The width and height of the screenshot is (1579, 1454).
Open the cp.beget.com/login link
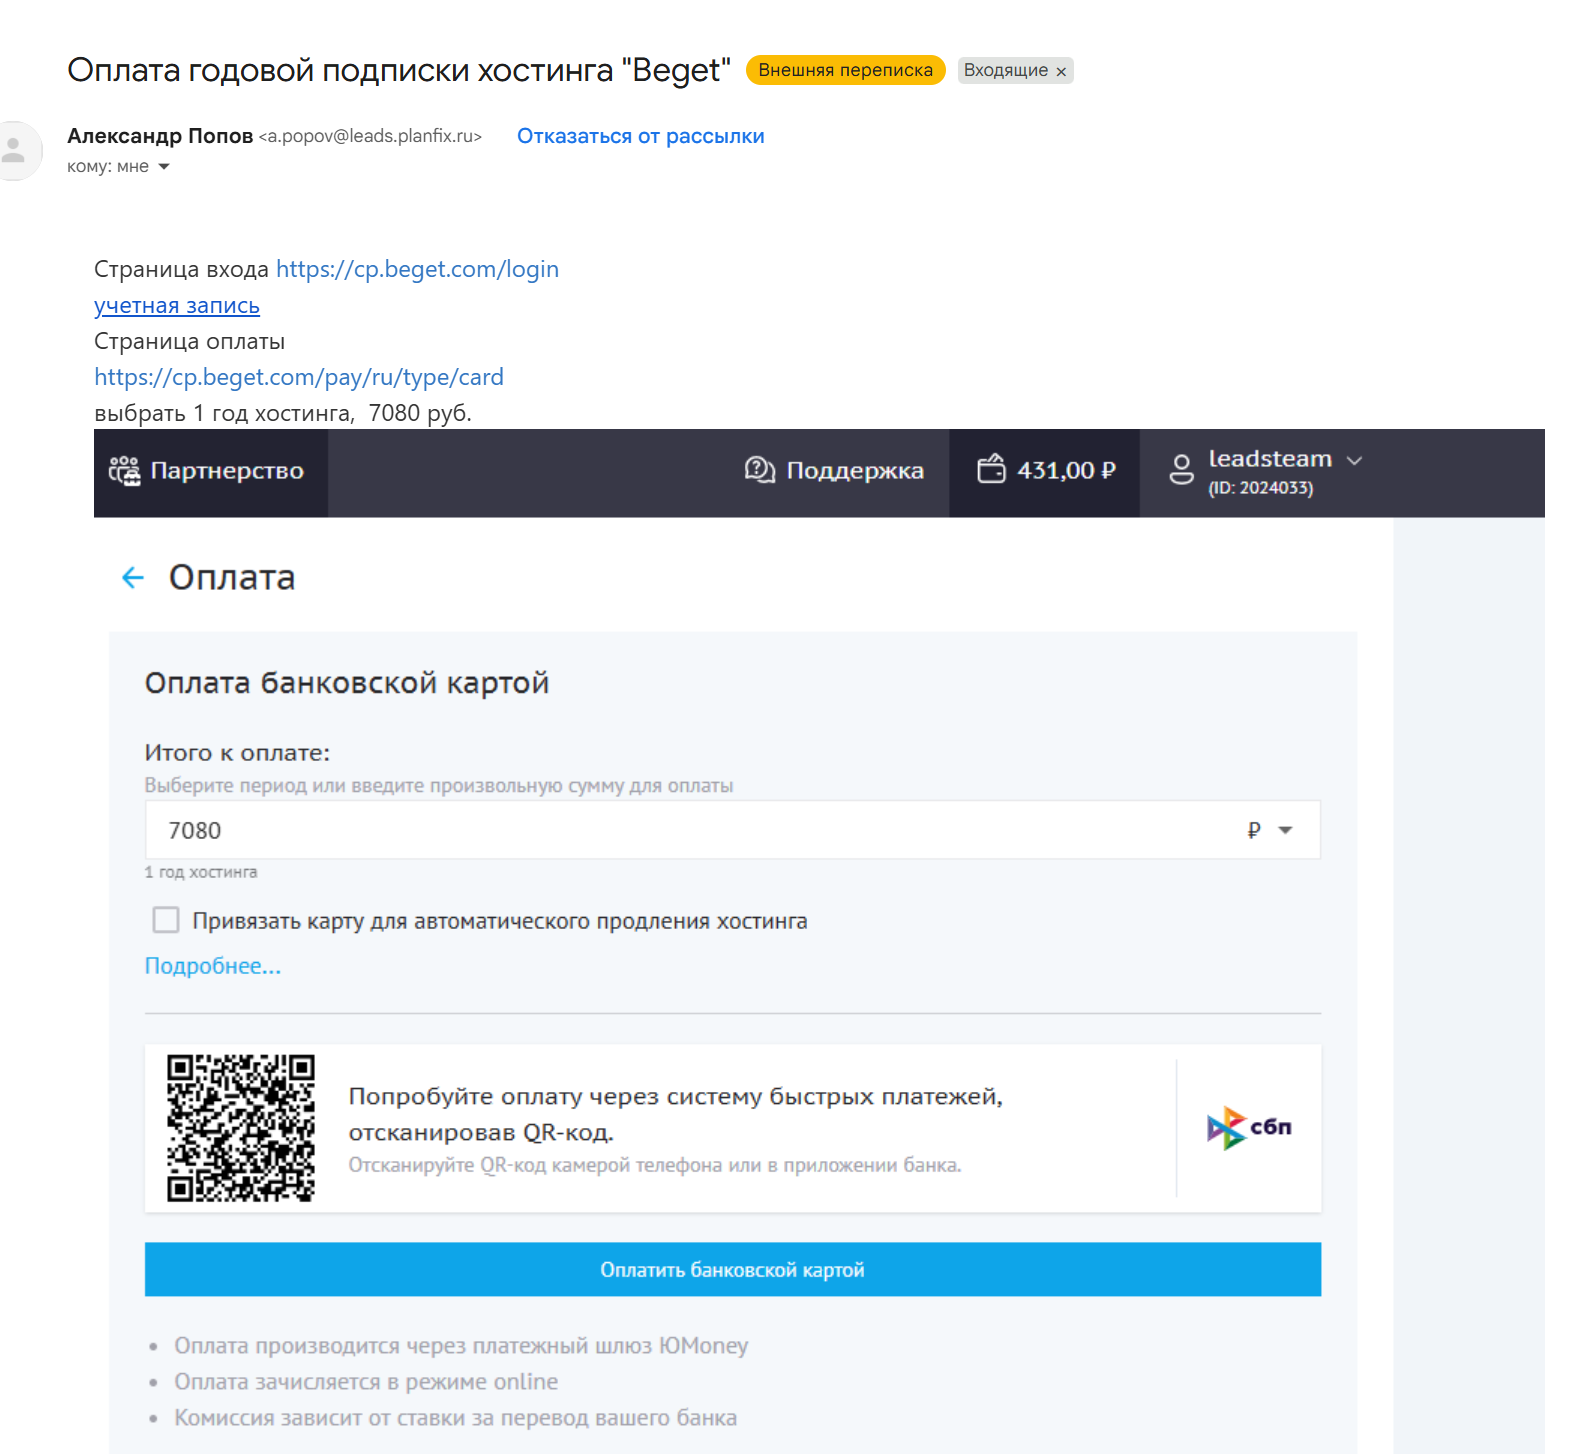click(x=417, y=269)
